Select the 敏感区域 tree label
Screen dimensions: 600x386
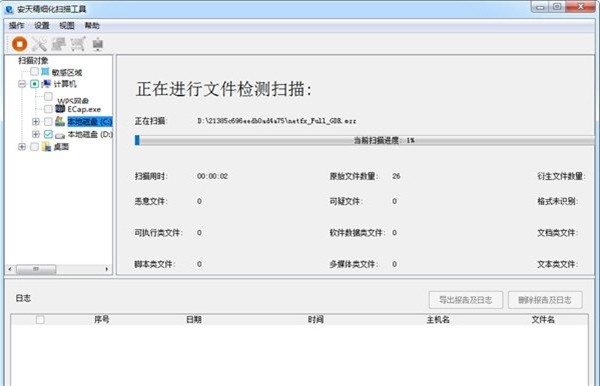click(67, 72)
